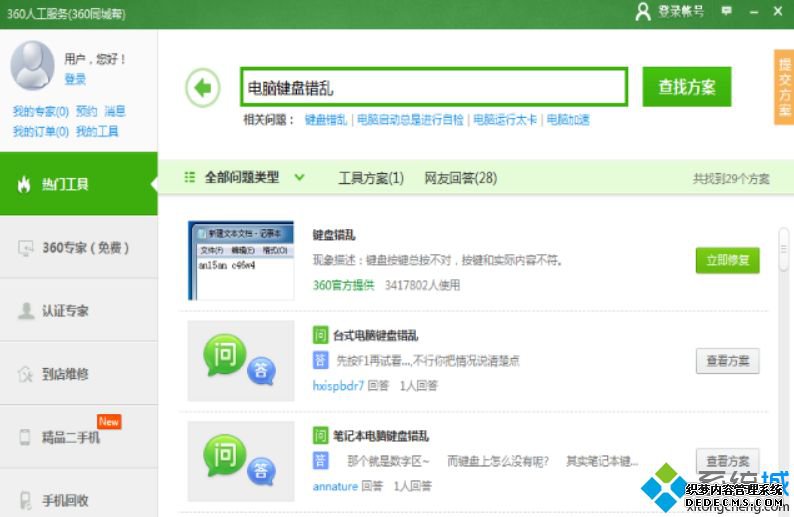794x517 pixels.
Task: Click the 问 badge beside 笔记本电脑键盘错乱
Action: pos(320,435)
